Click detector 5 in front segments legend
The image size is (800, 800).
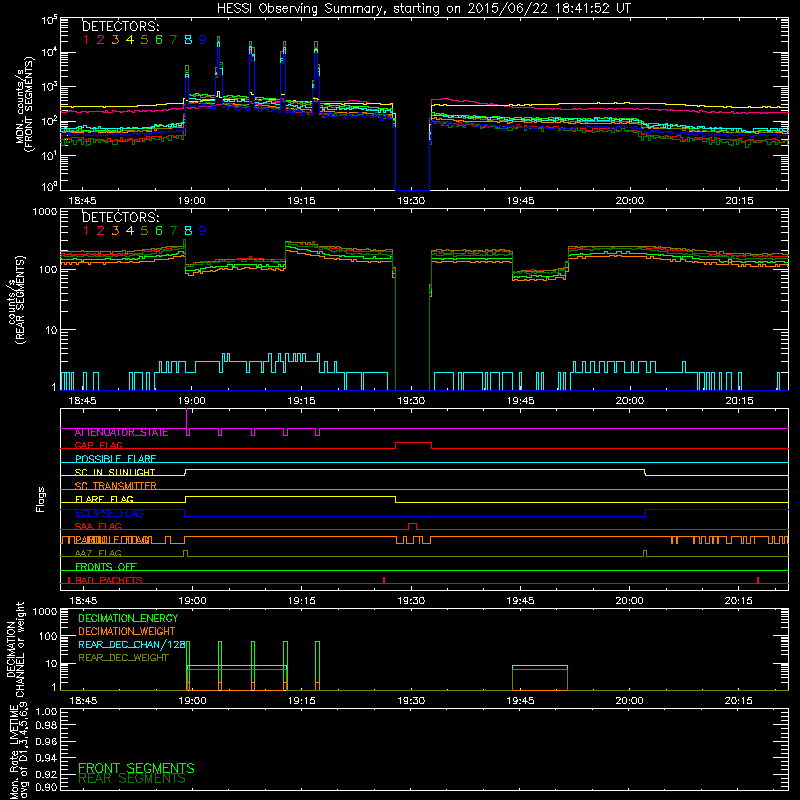(144, 40)
